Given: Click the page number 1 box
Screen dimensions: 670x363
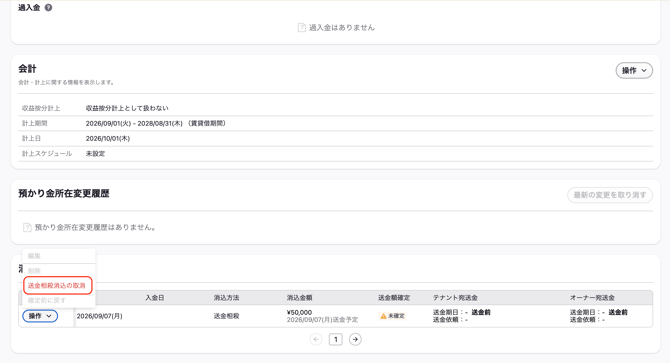Looking at the screenshot, I should click(335, 340).
